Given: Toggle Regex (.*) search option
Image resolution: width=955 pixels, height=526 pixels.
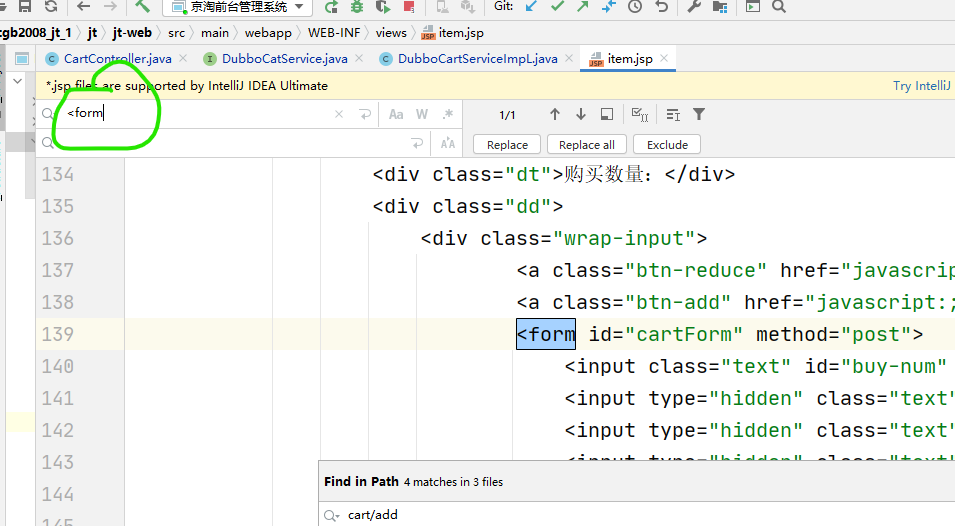Looking at the screenshot, I should (448, 114).
